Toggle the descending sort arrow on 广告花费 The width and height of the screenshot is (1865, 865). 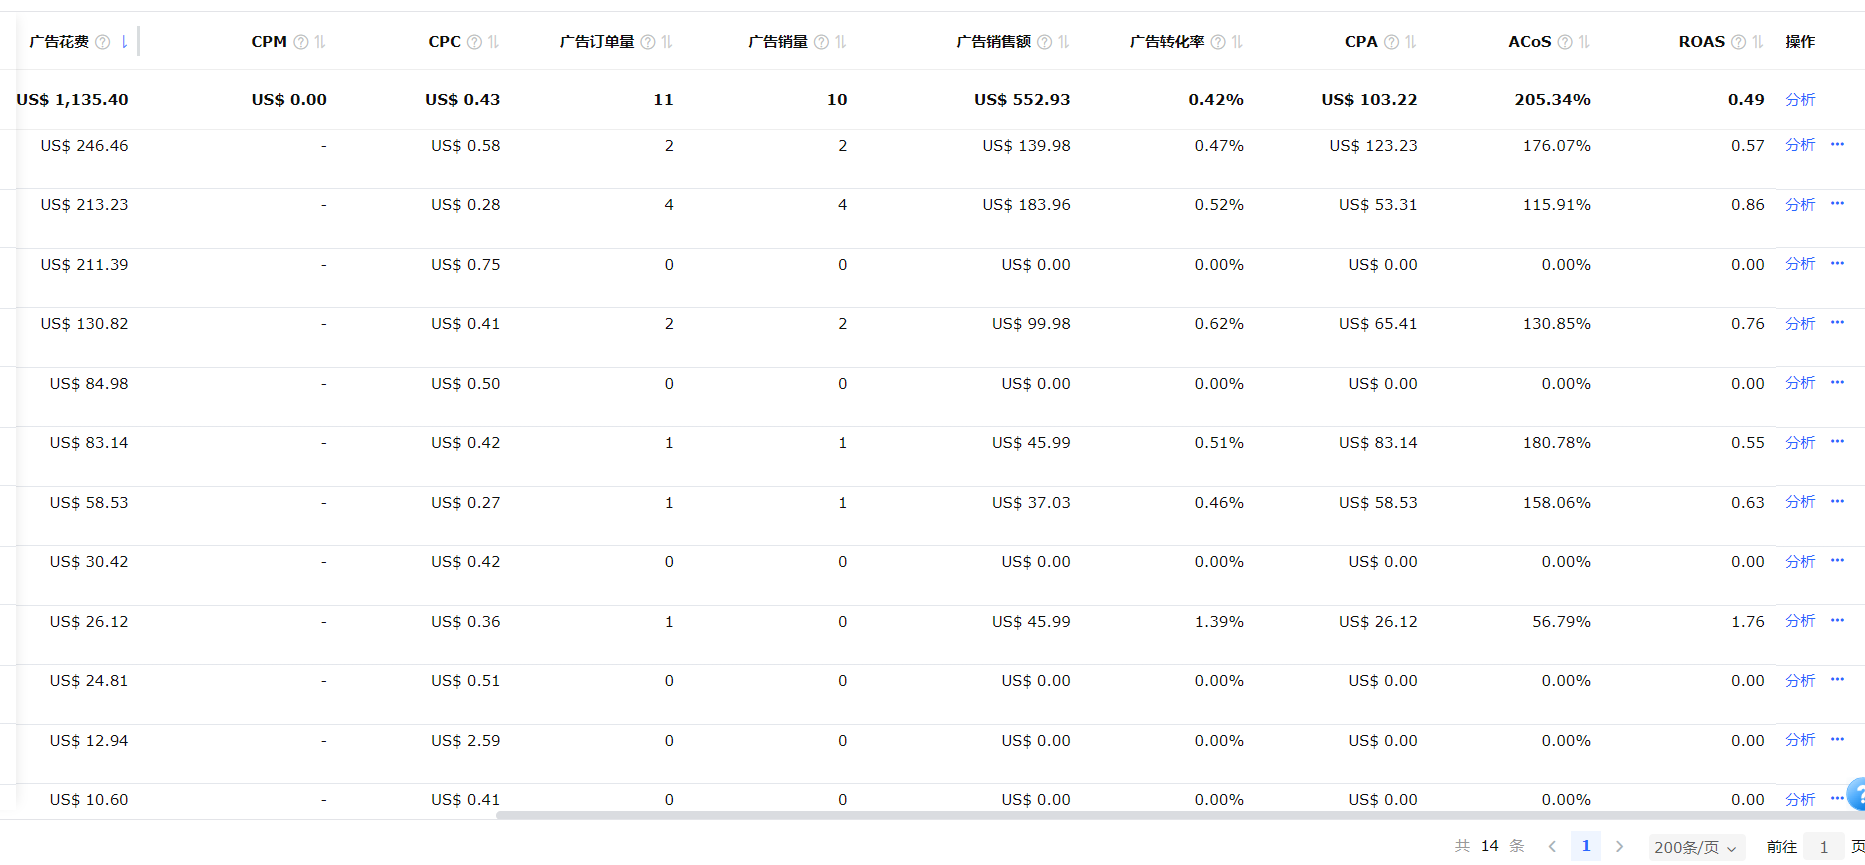[124, 42]
